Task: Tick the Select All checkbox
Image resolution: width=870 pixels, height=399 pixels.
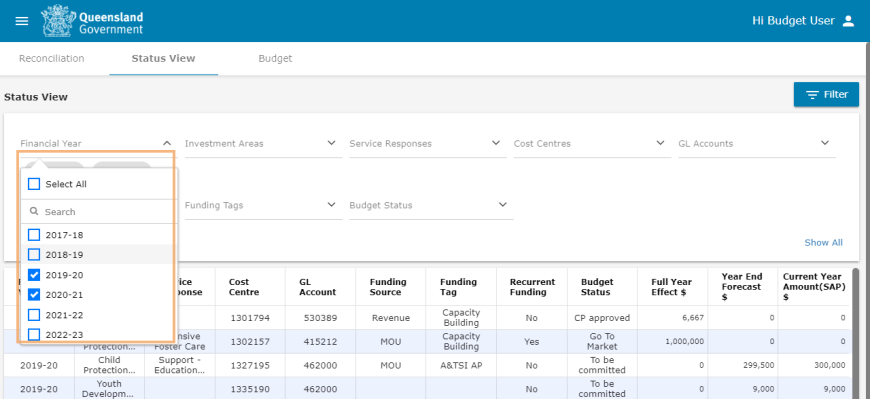Action: pyautogui.click(x=34, y=184)
